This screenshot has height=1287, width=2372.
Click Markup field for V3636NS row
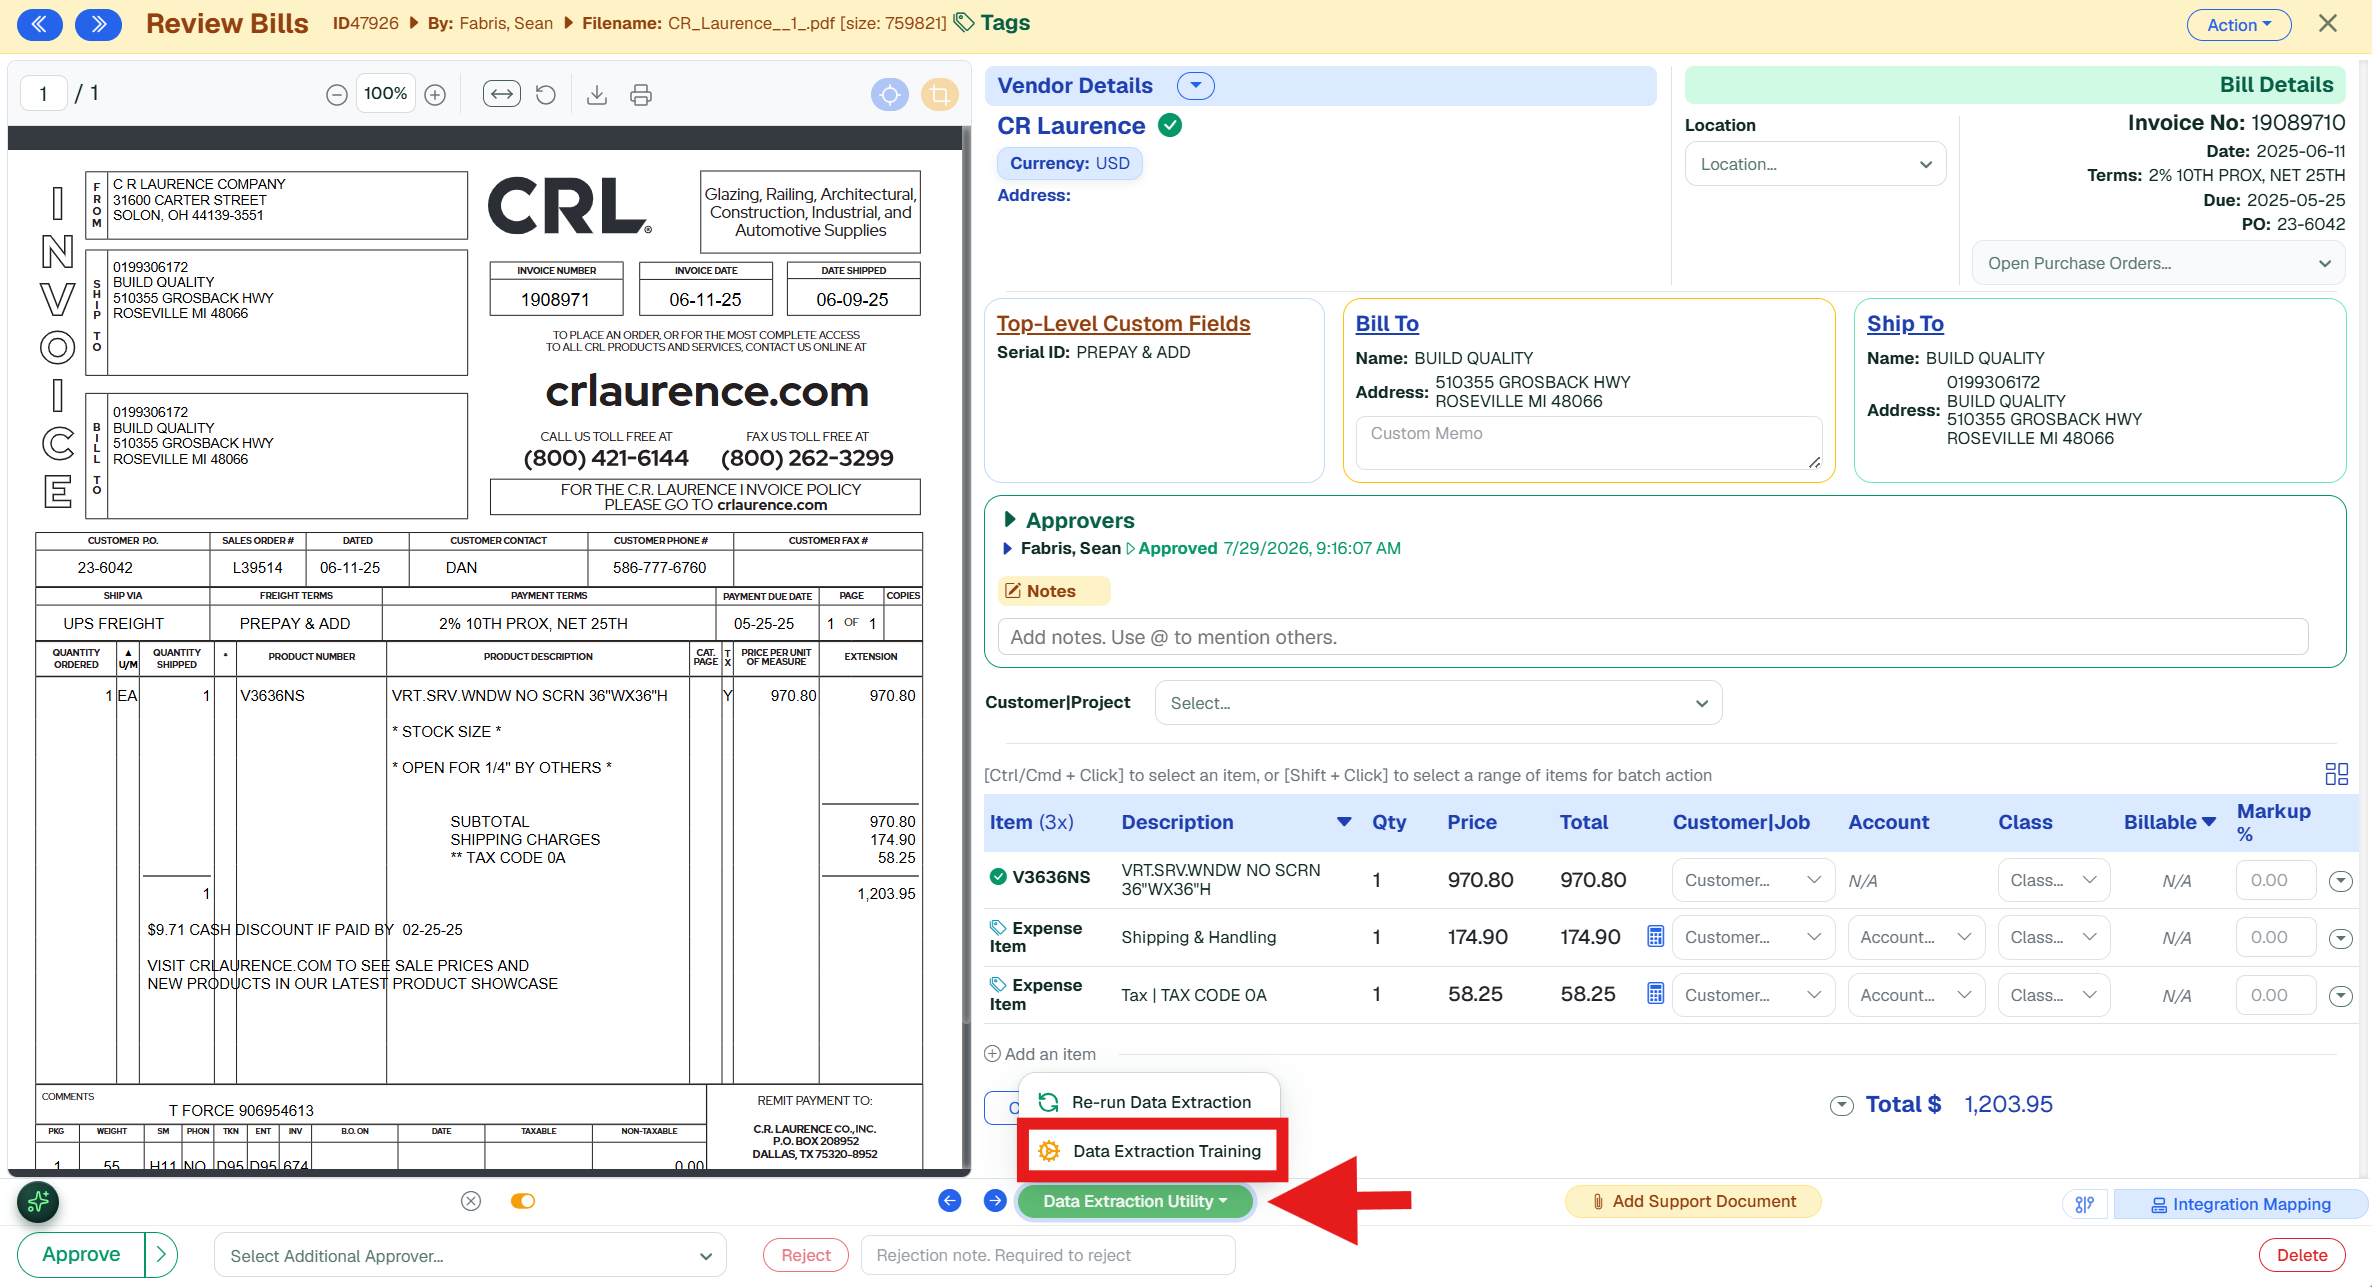point(2275,880)
